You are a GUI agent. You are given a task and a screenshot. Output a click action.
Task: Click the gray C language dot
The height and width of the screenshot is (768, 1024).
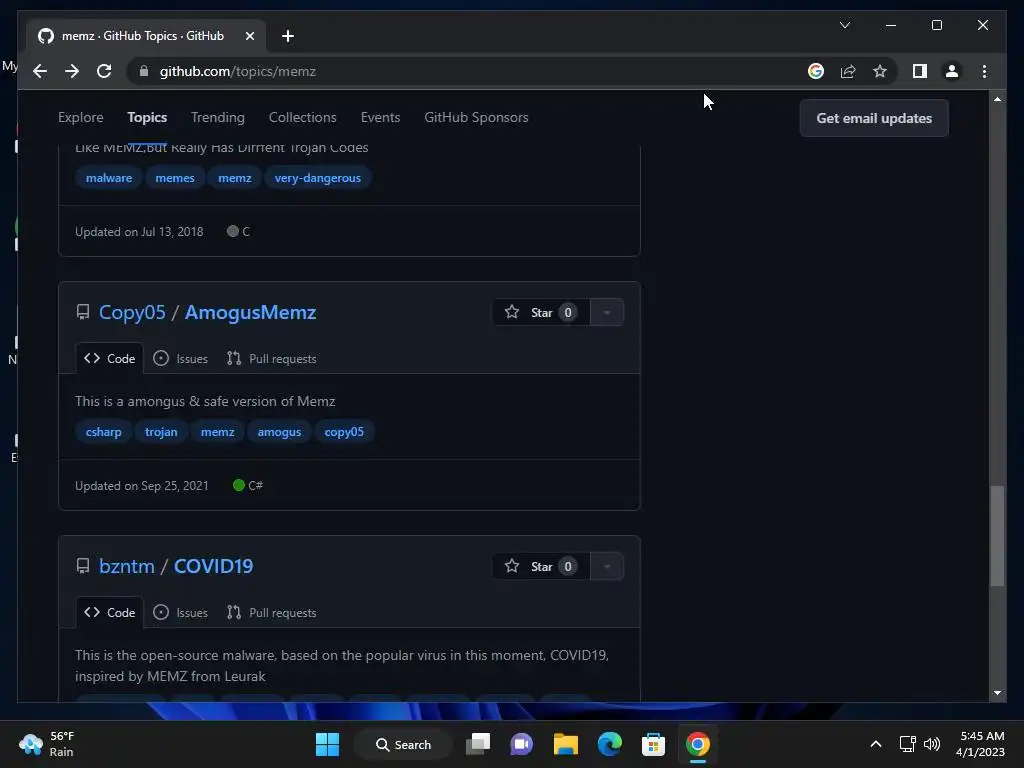pyautogui.click(x=232, y=231)
